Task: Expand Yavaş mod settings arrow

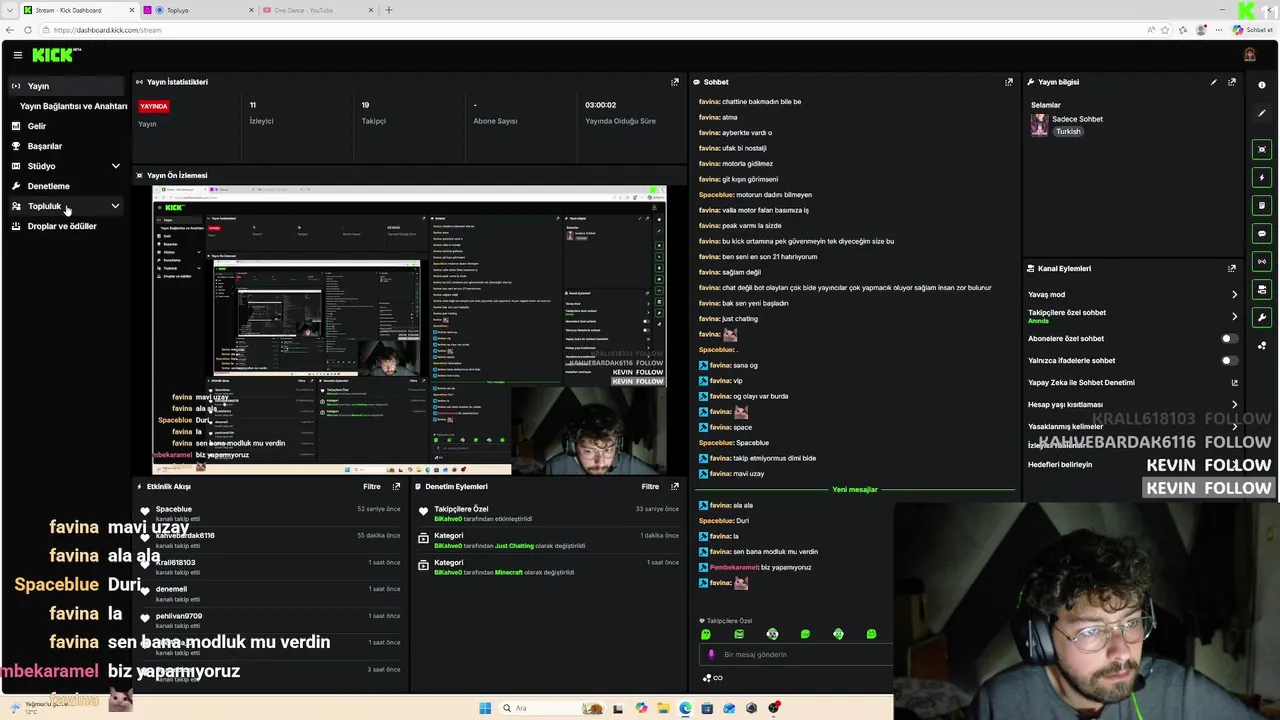Action: point(1234,294)
